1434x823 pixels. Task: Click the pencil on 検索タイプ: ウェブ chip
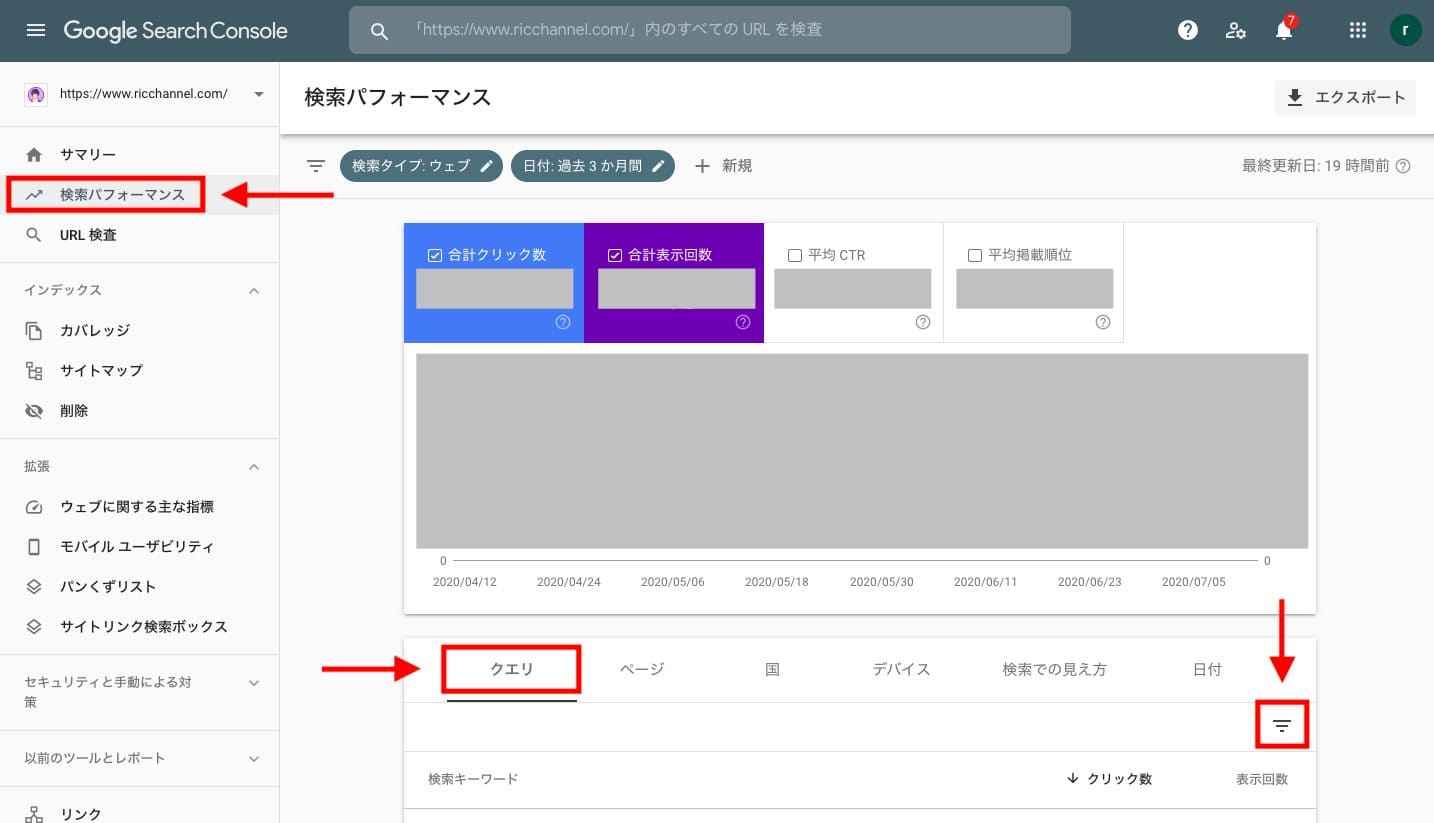click(x=486, y=166)
